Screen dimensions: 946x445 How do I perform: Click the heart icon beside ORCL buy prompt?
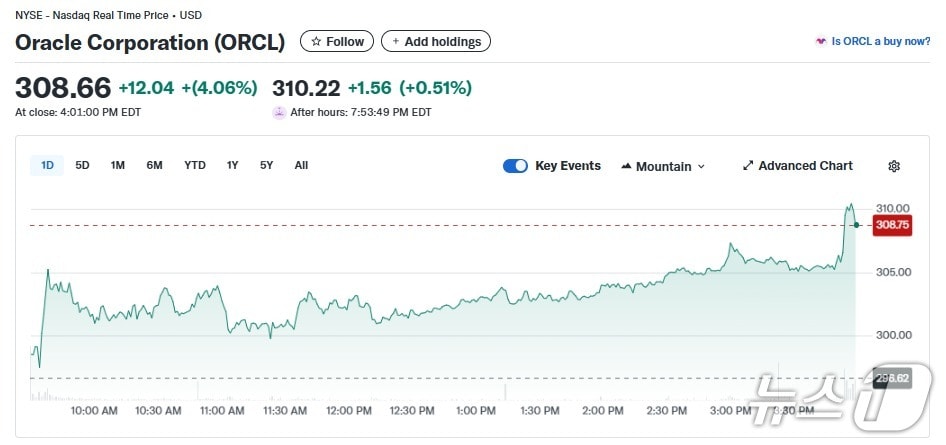pos(821,42)
